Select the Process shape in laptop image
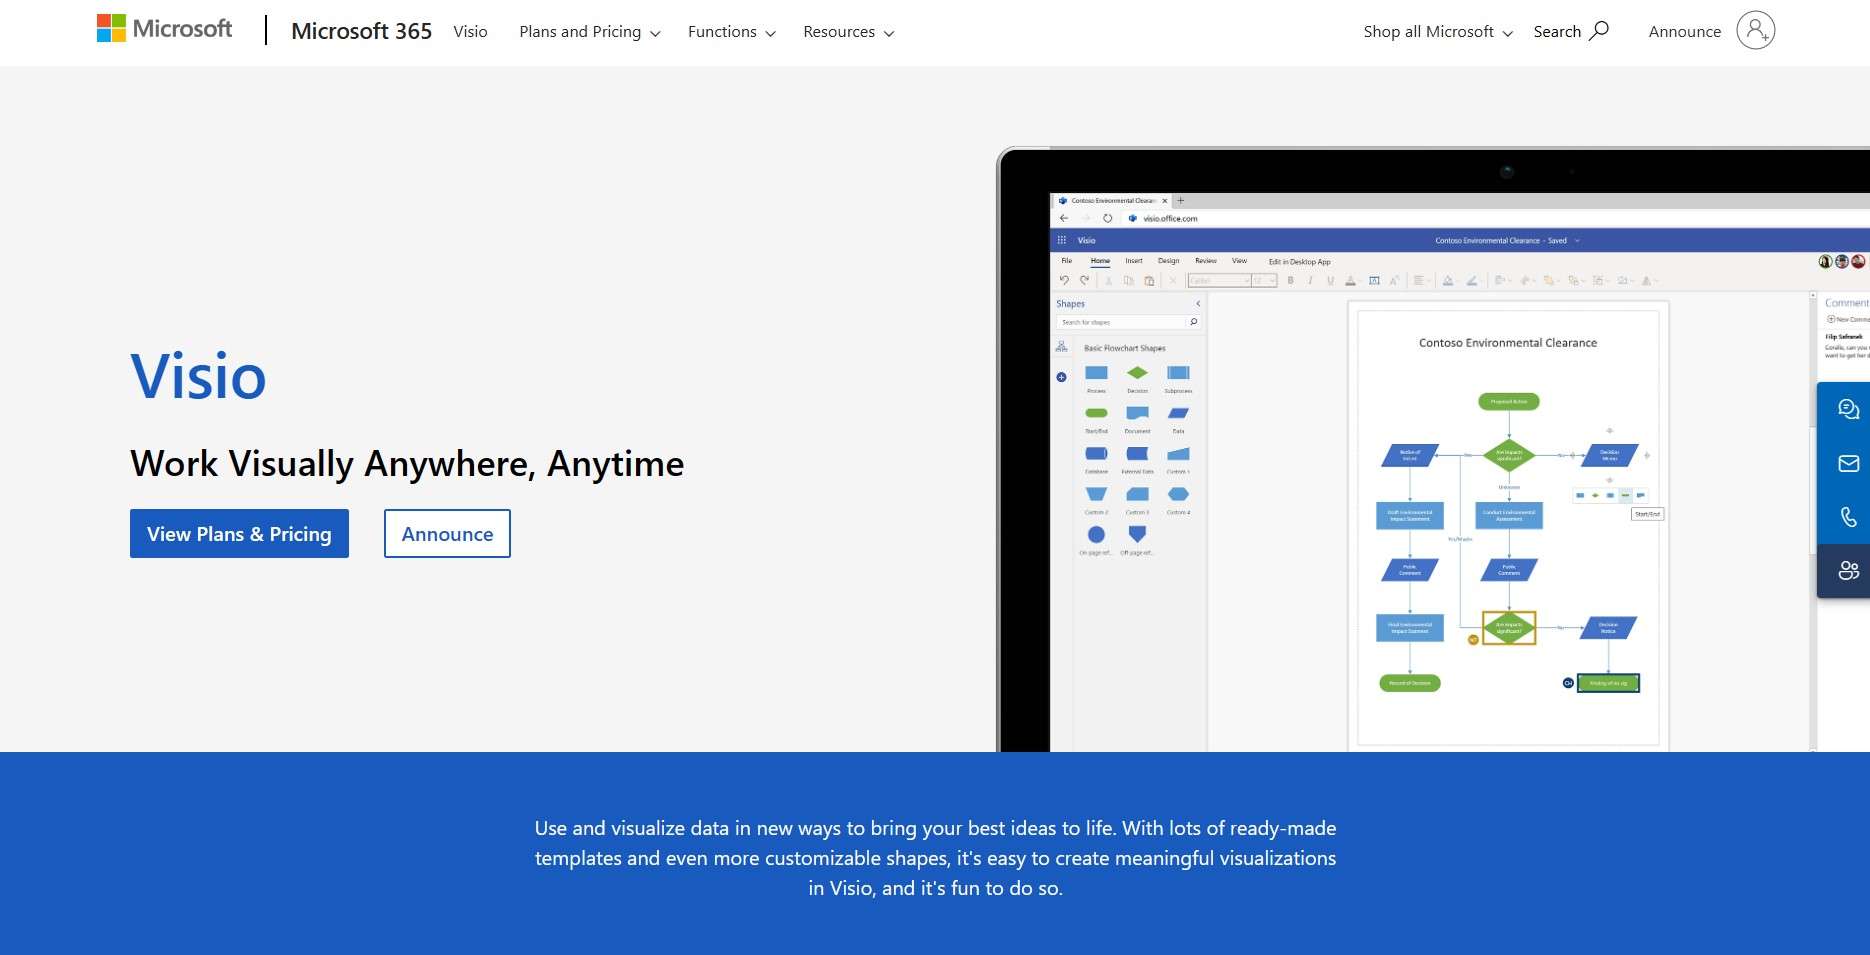 point(1096,373)
